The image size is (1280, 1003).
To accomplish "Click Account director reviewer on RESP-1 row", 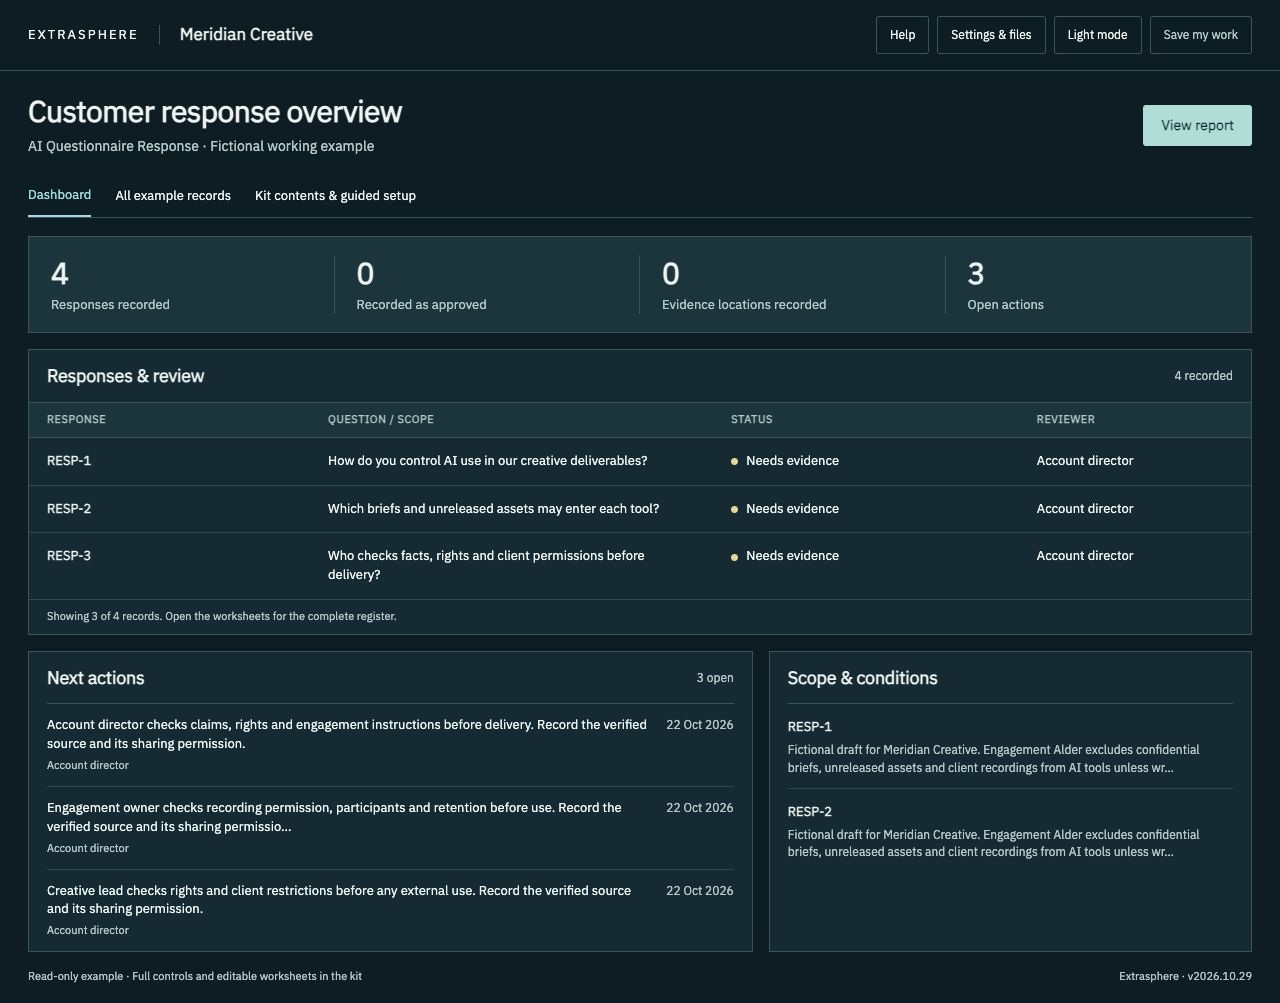I will [x=1085, y=461].
